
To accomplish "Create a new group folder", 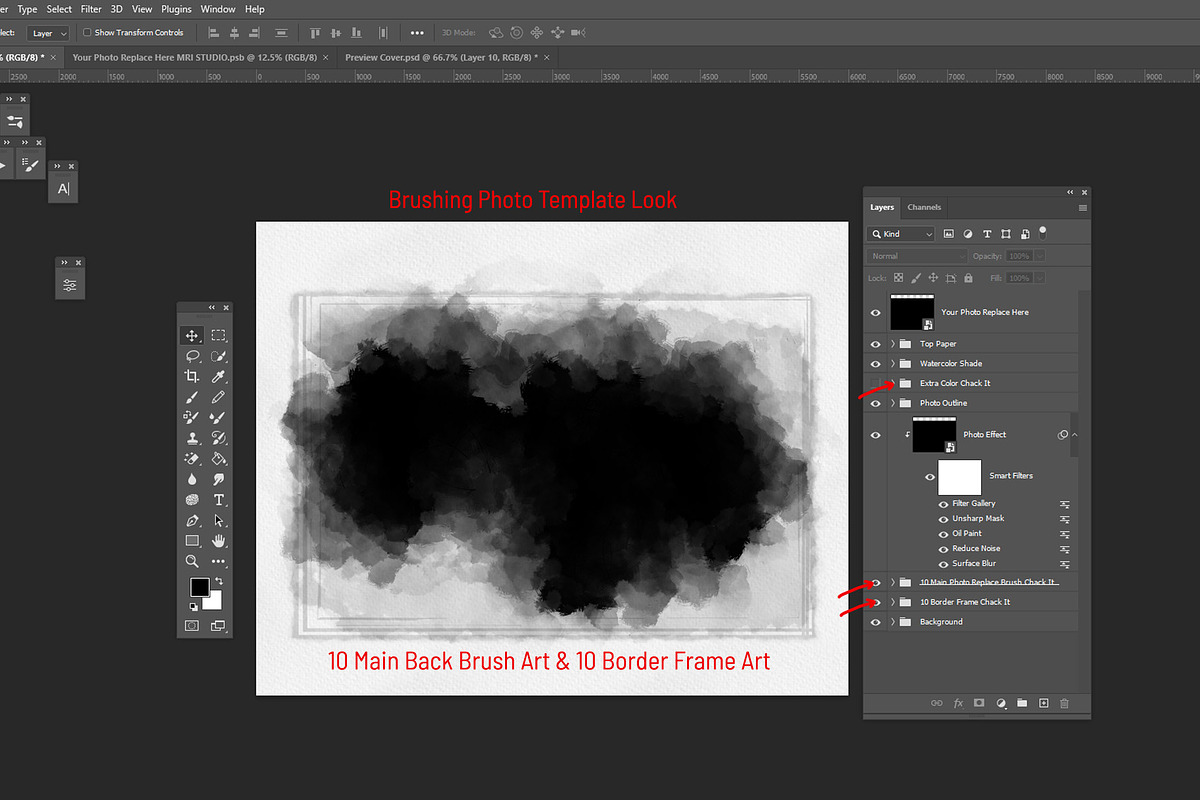I will pos(1022,703).
